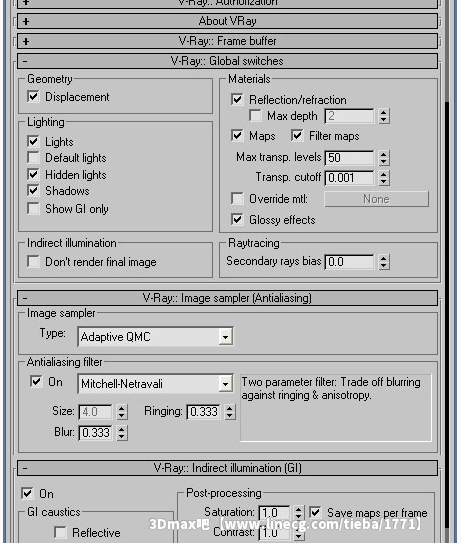Click the Ringing value field
Screen dimensions: 461x543
point(204,412)
